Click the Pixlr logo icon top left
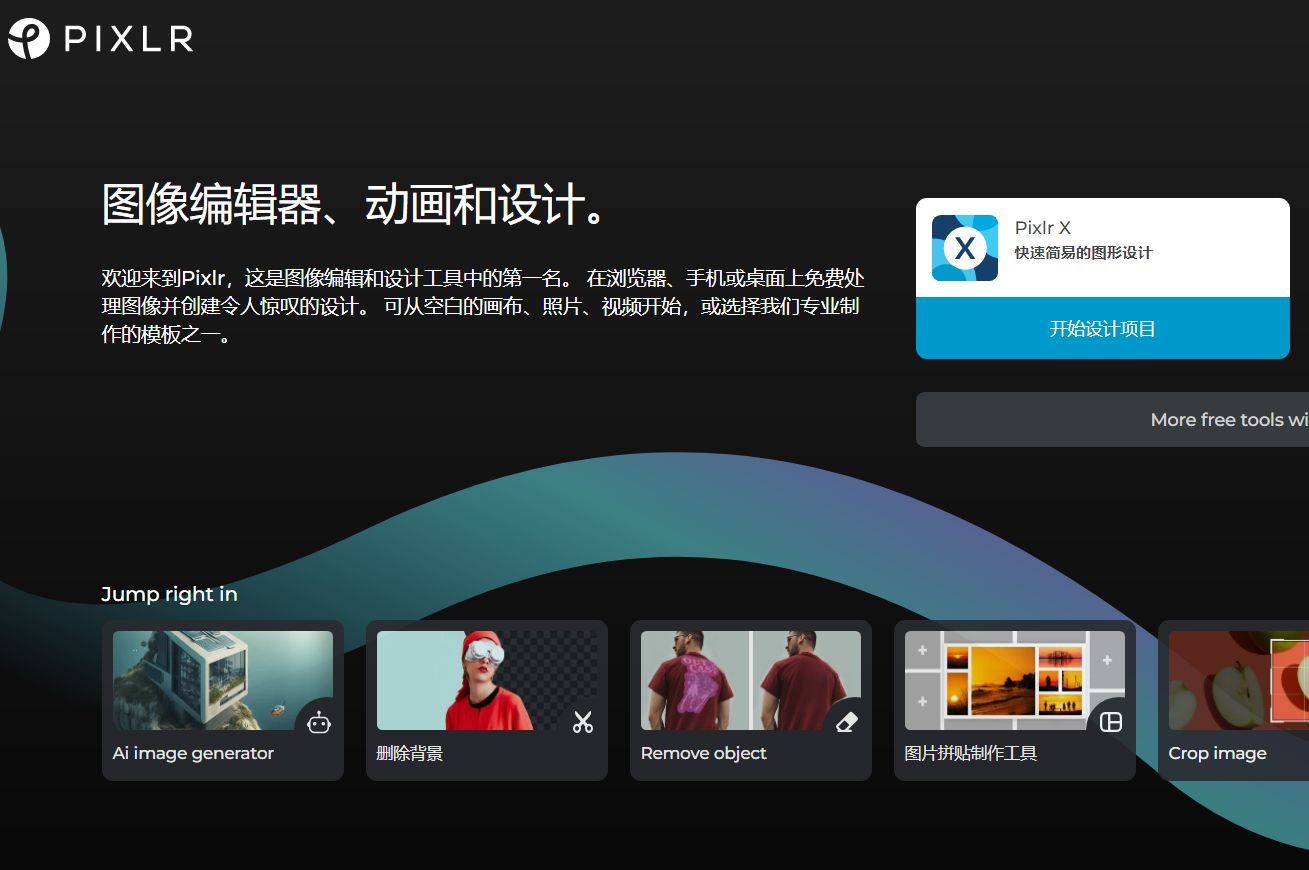Viewport: 1309px width, 870px height. [x=28, y=38]
